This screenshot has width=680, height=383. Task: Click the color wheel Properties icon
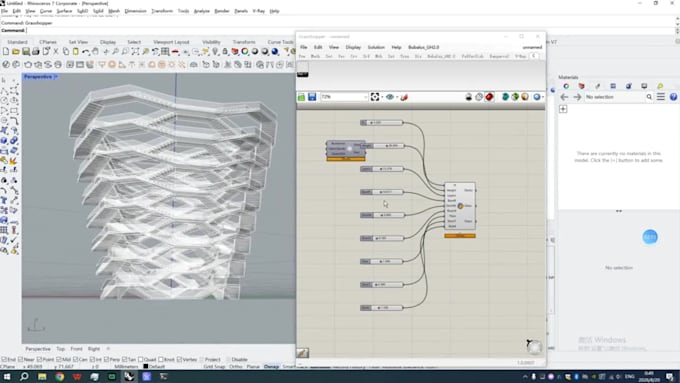(x=245, y=52)
